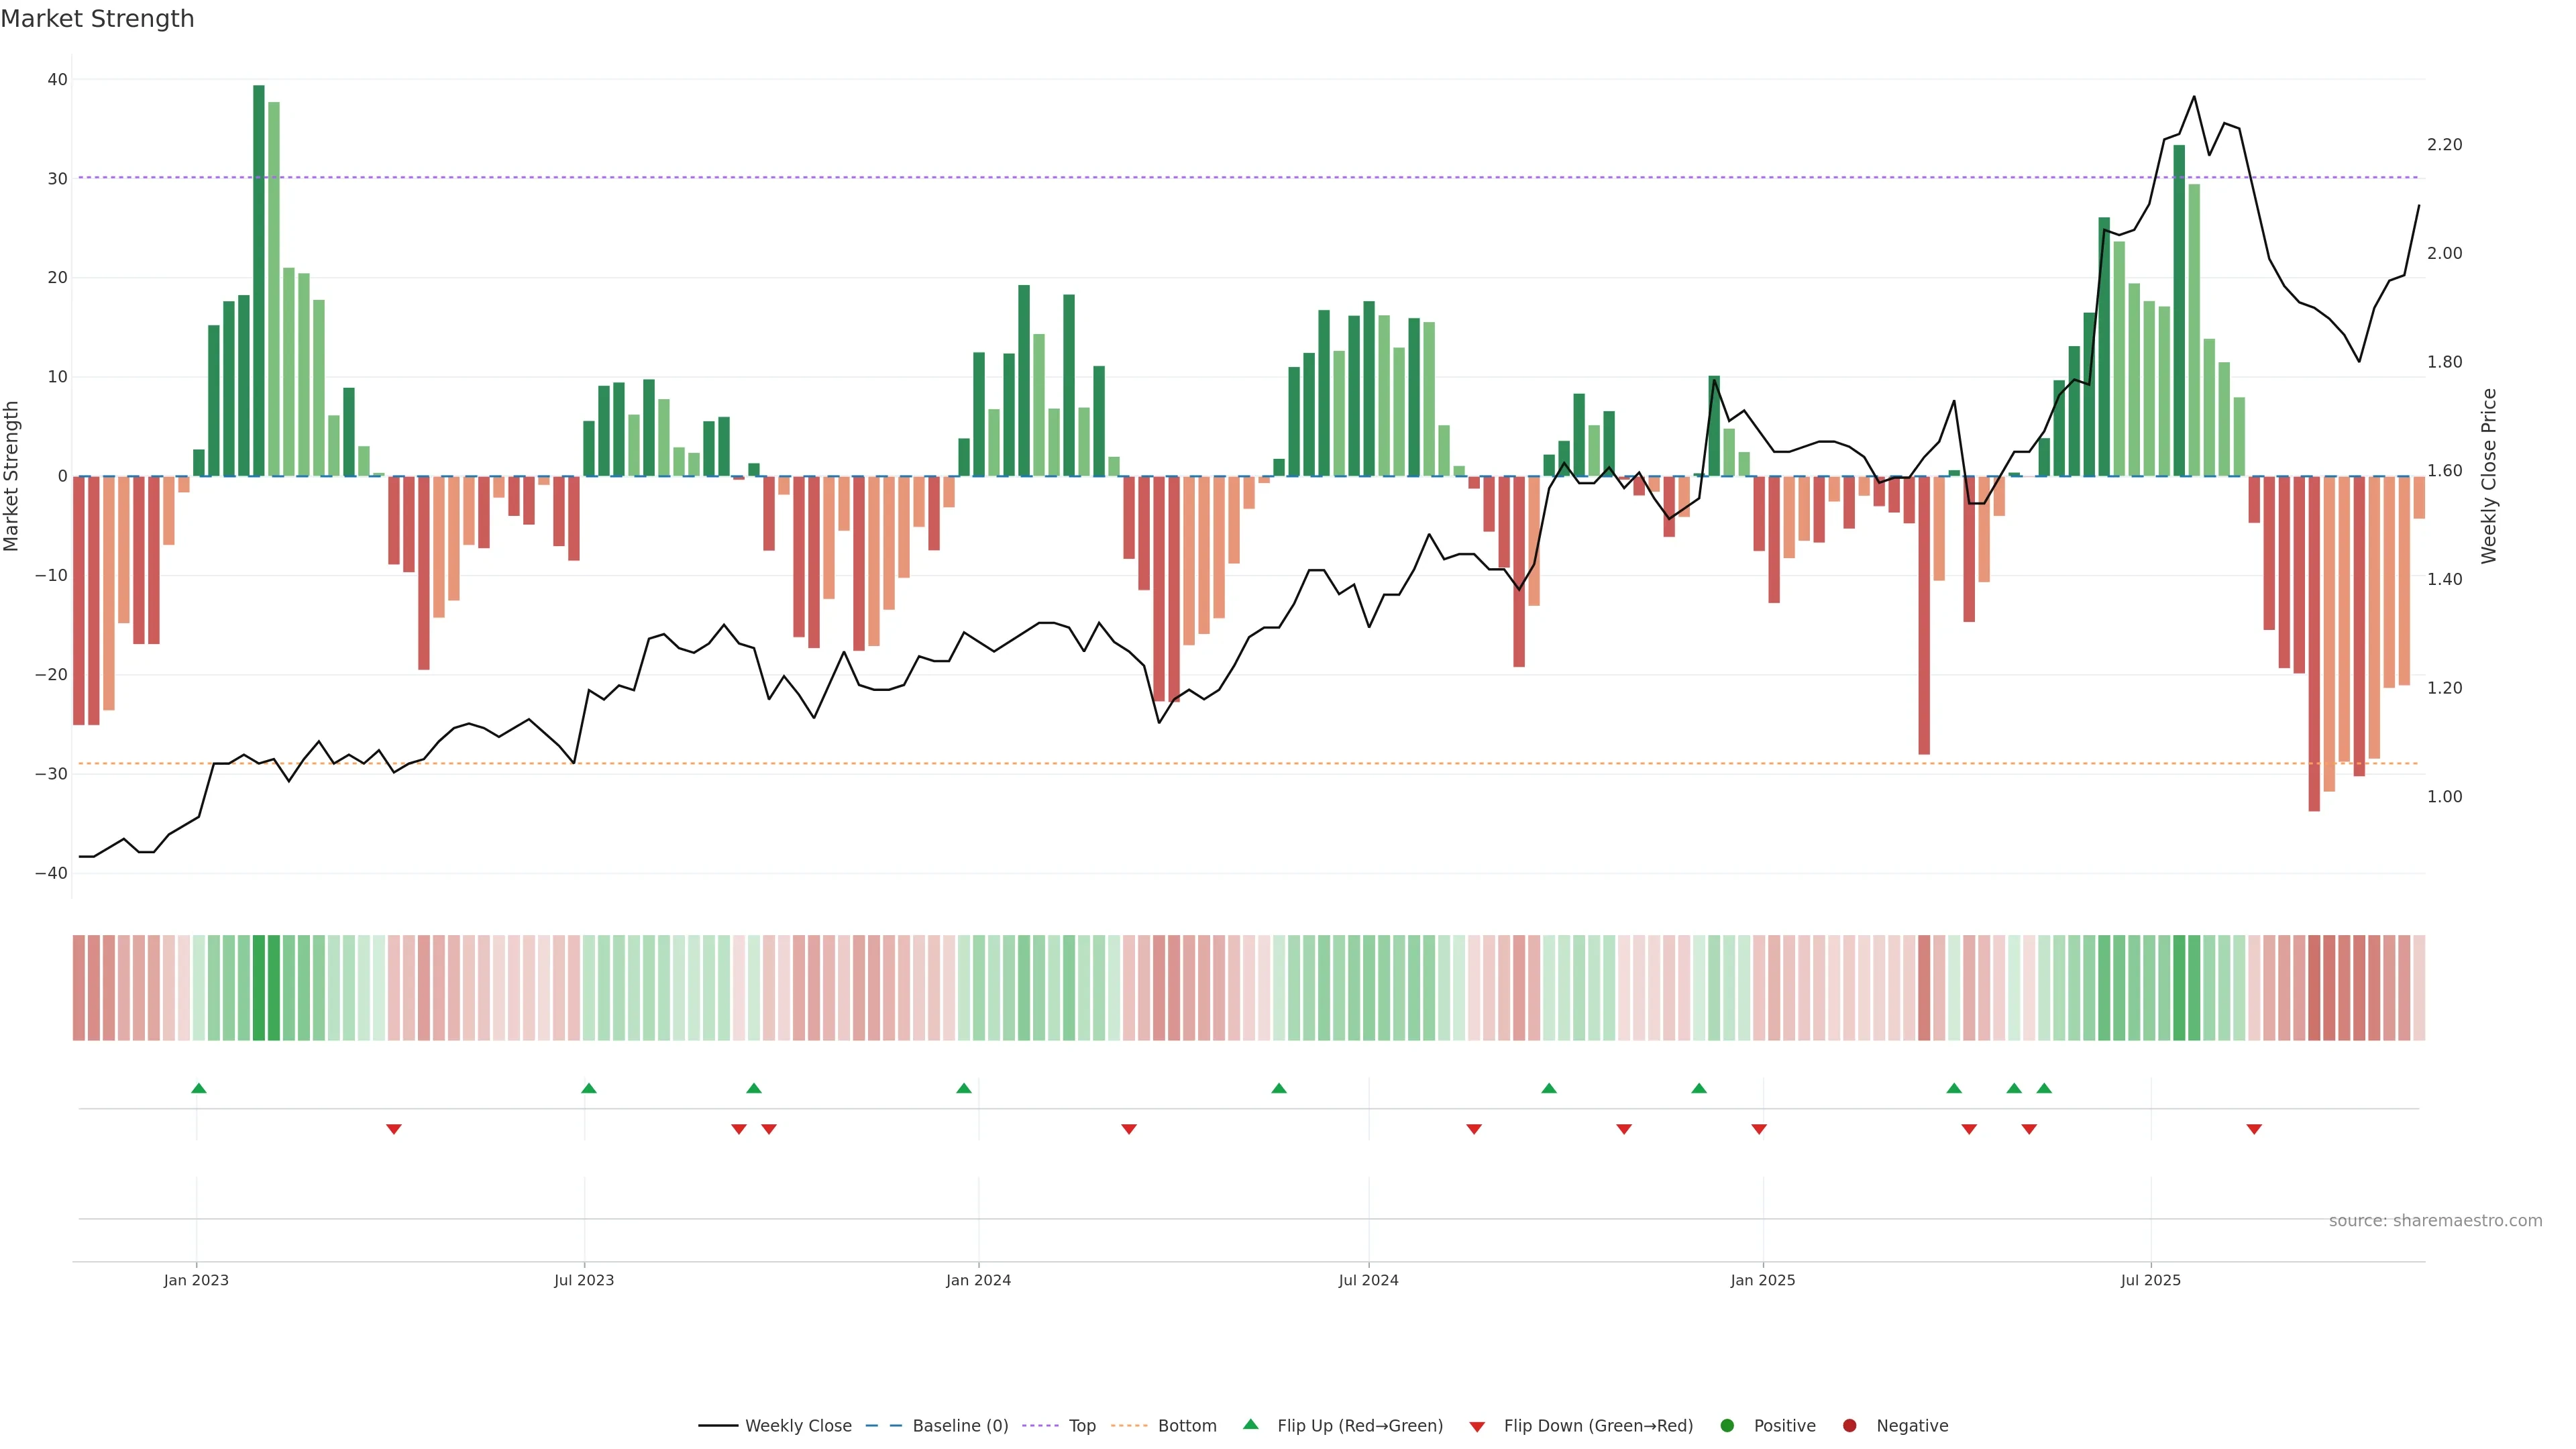Click the flip-up triangle above Jul 2023
This screenshot has height=1449, width=2576.
pos(589,1088)
